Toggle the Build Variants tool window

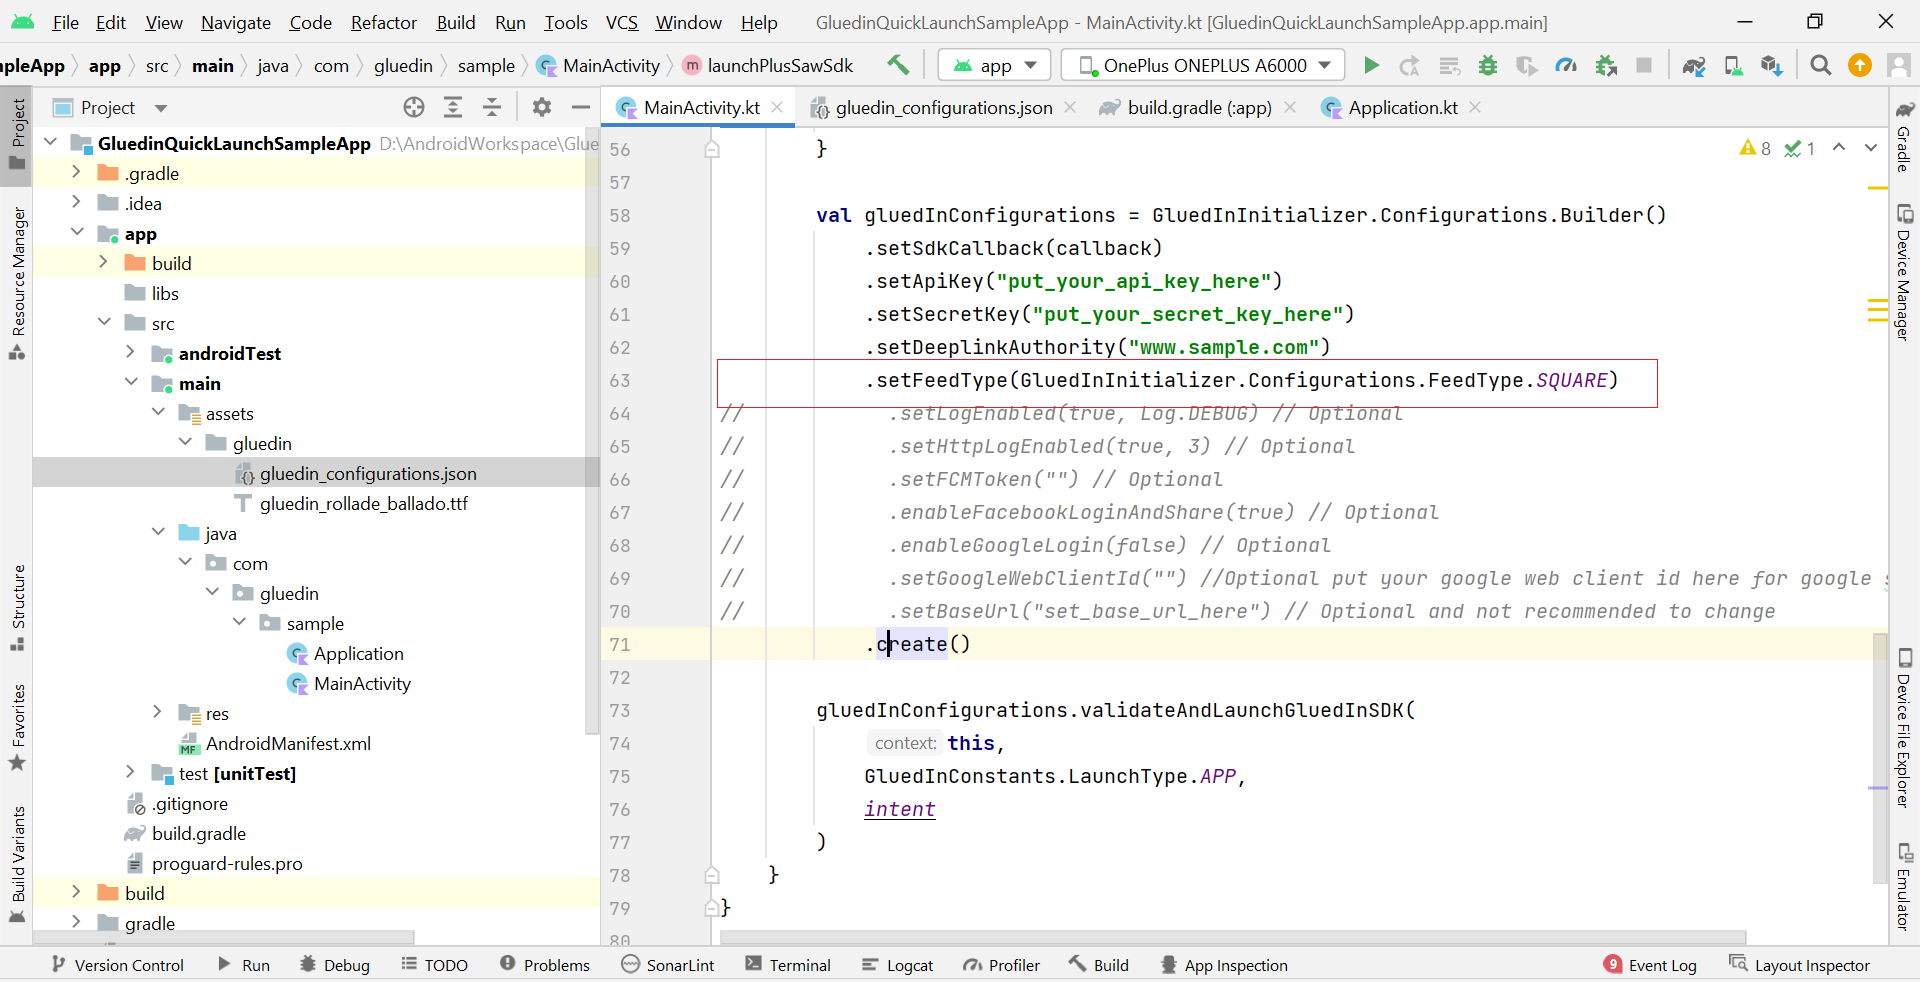point(17,865)
